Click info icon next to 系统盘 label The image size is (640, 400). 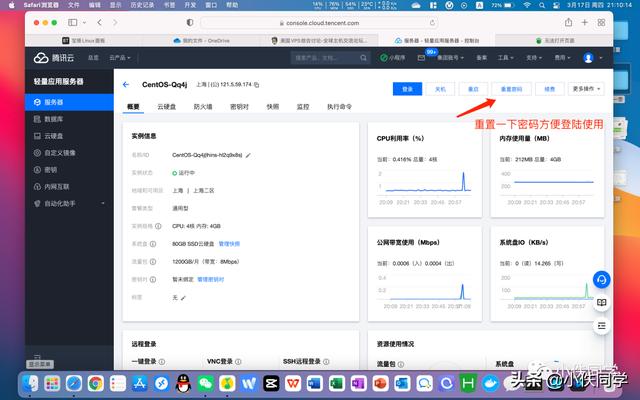click(x=153, y=244)
